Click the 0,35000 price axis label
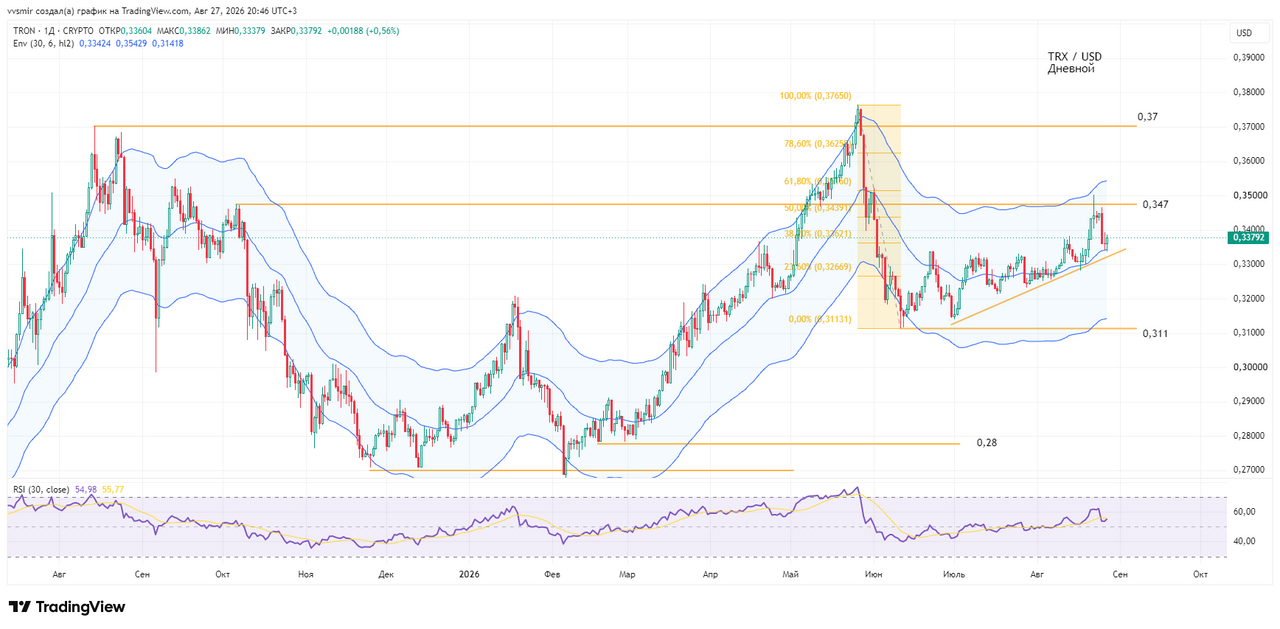The height and width of the screenshot is (629, 1280). pos(1249,195)
